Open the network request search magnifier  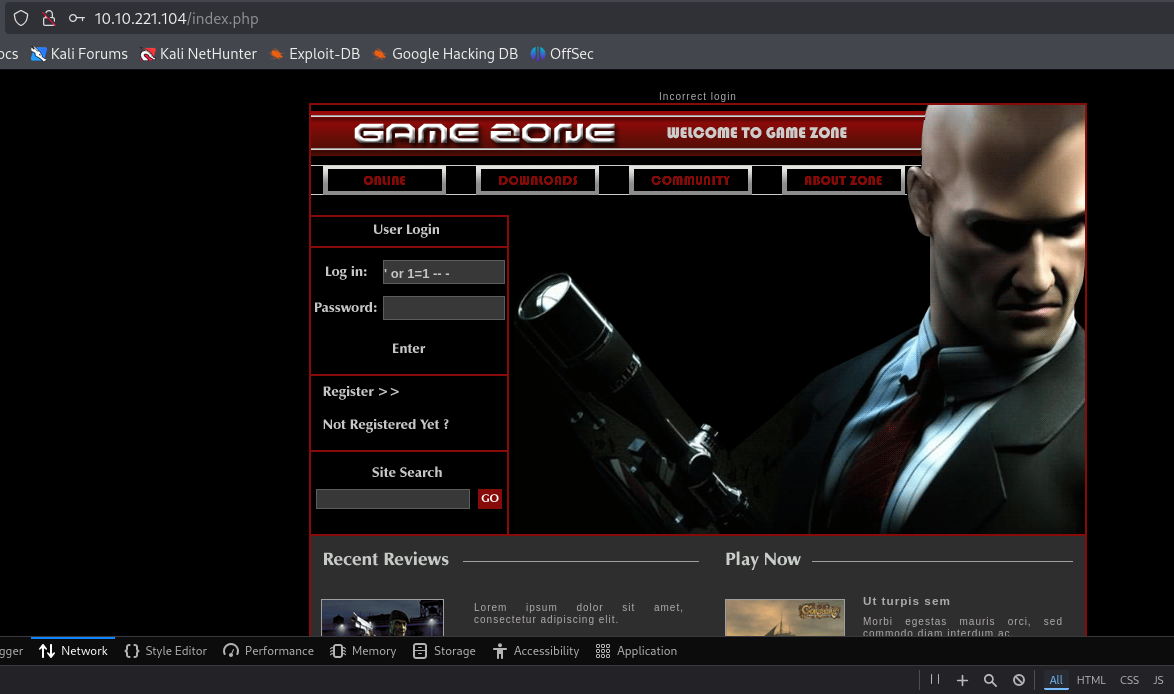[x=990, y=680]
